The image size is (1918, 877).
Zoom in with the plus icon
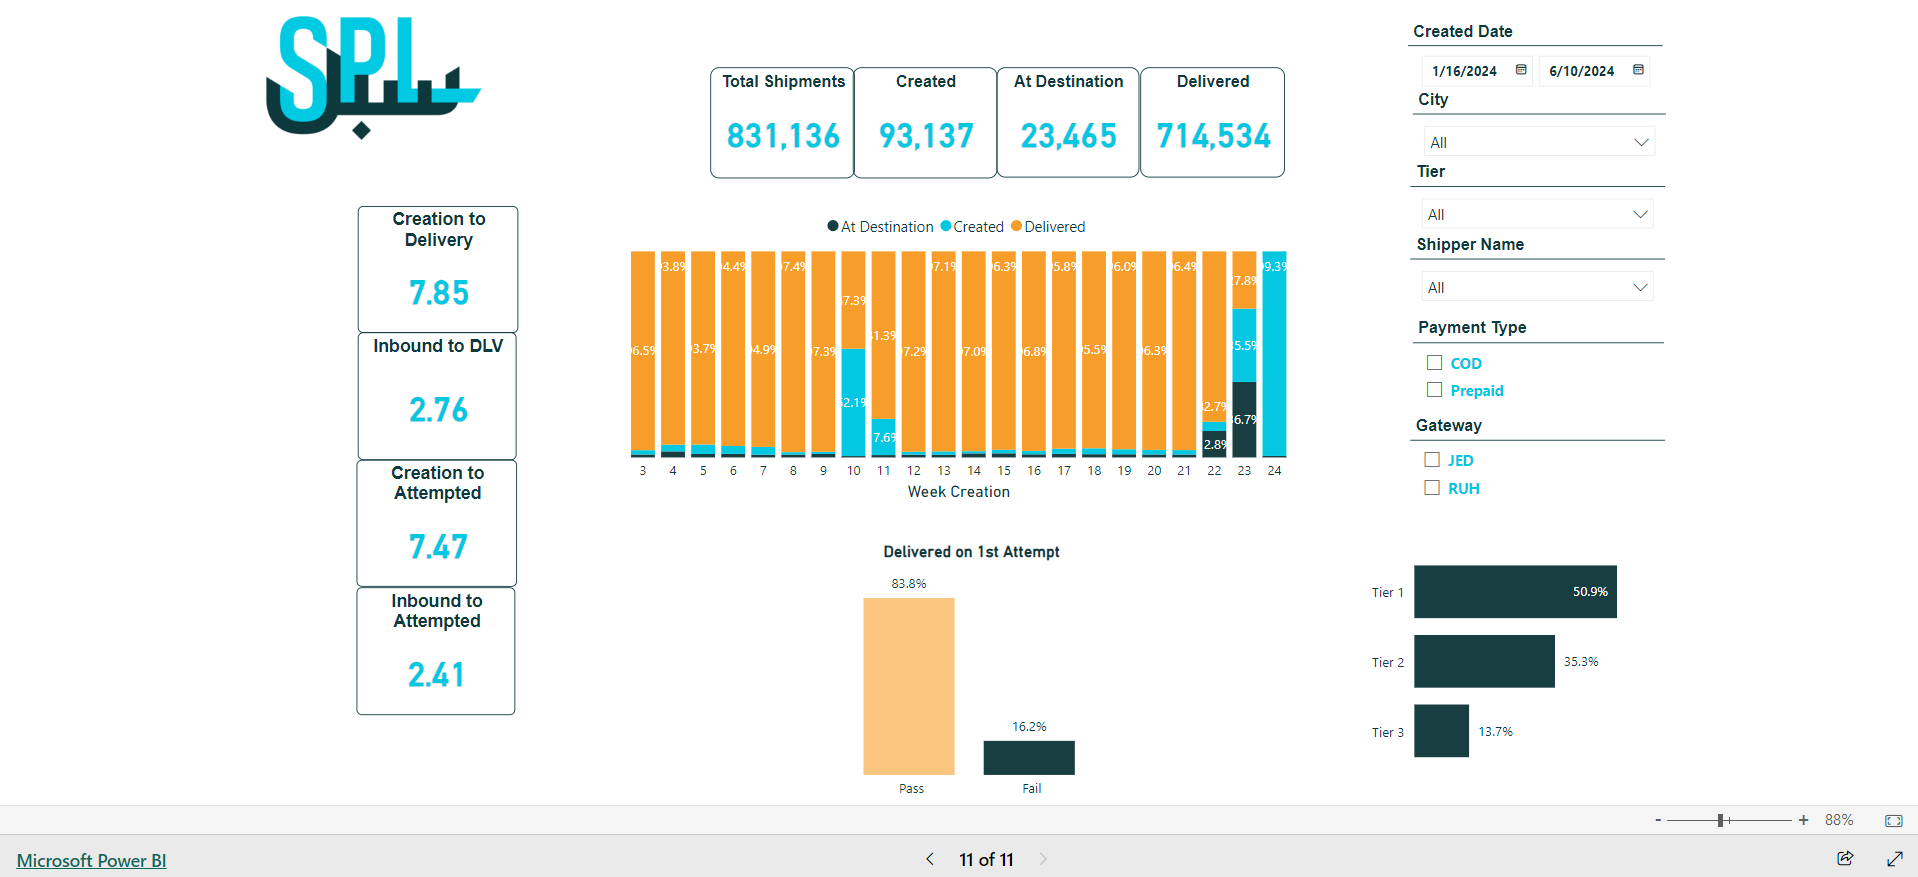[x=1803, y=820]
